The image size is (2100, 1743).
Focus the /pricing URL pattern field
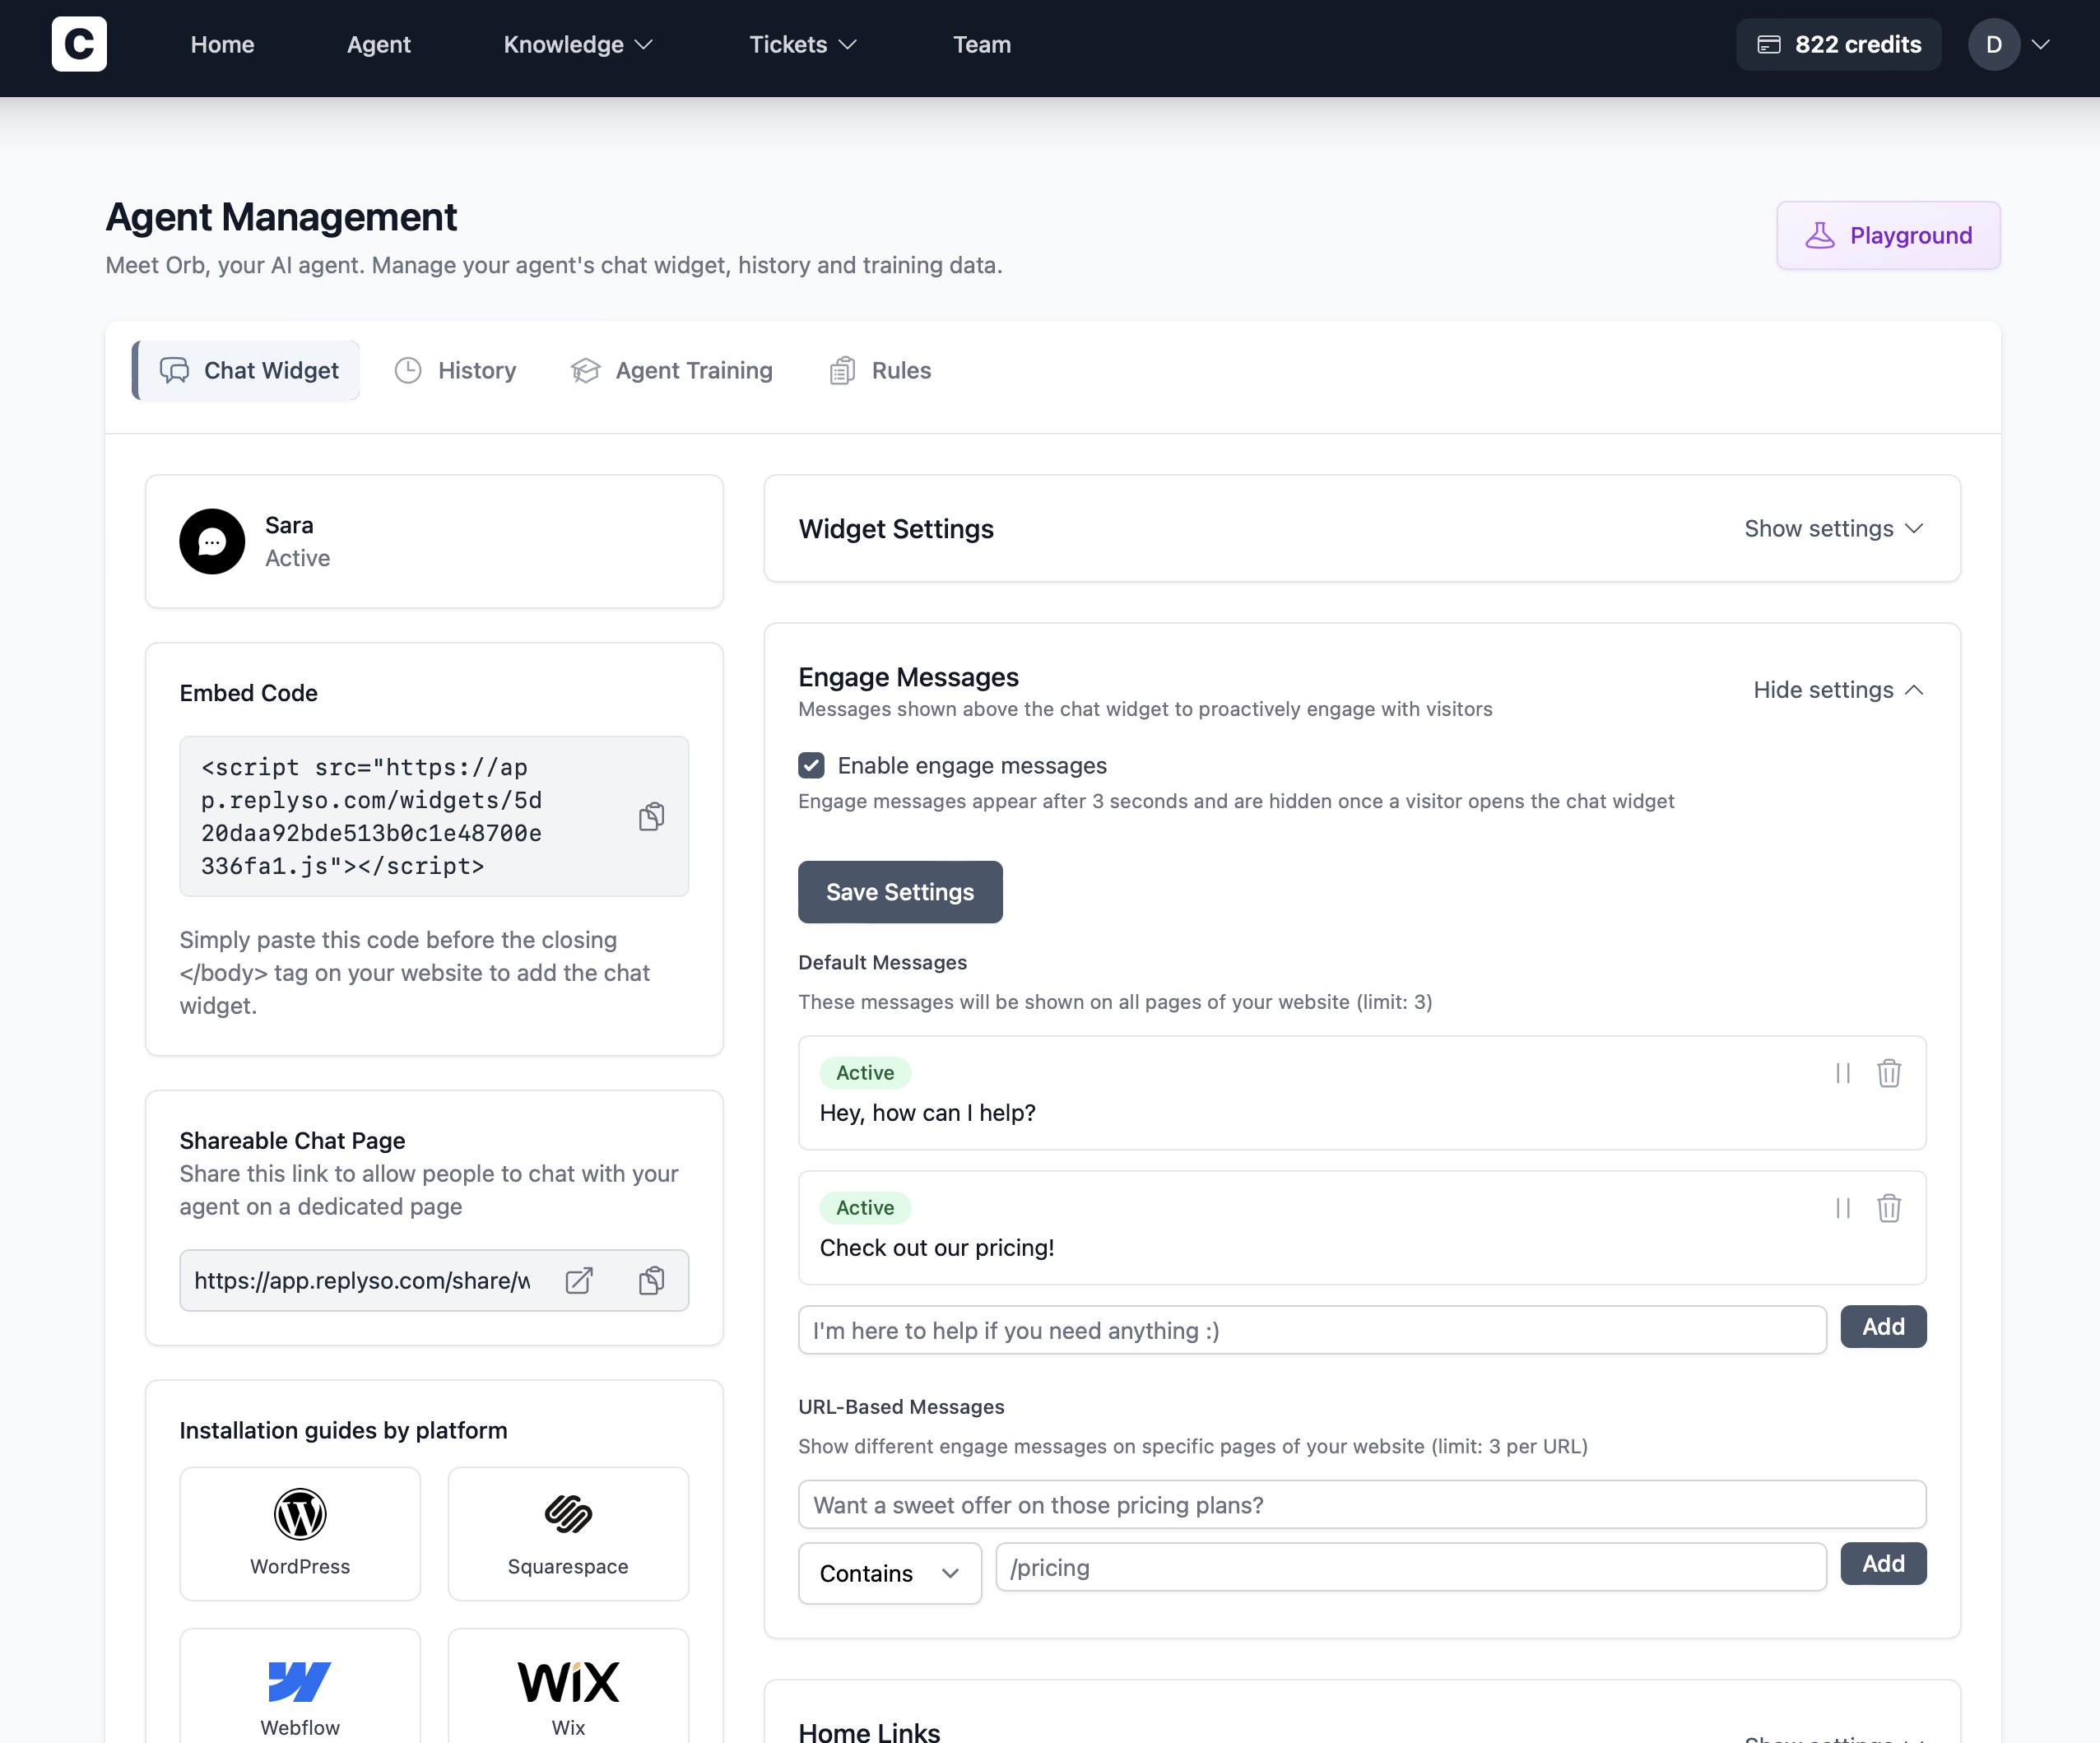pyautogui.click(x=1411, y=1567)
